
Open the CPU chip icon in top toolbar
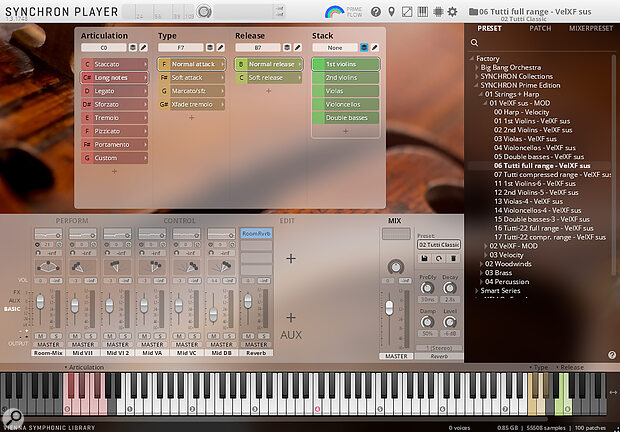pyautogui.click(x=438, y=12)
